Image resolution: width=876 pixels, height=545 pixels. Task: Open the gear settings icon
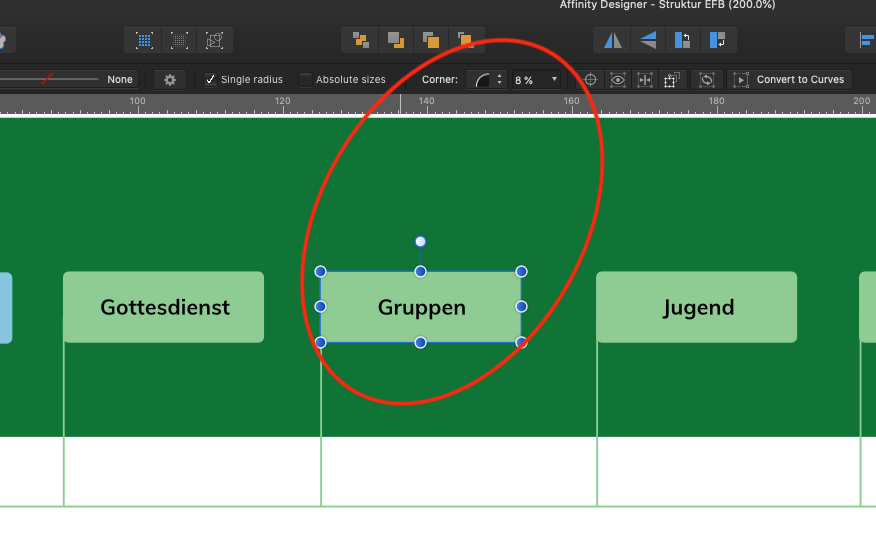coord(170,80)
